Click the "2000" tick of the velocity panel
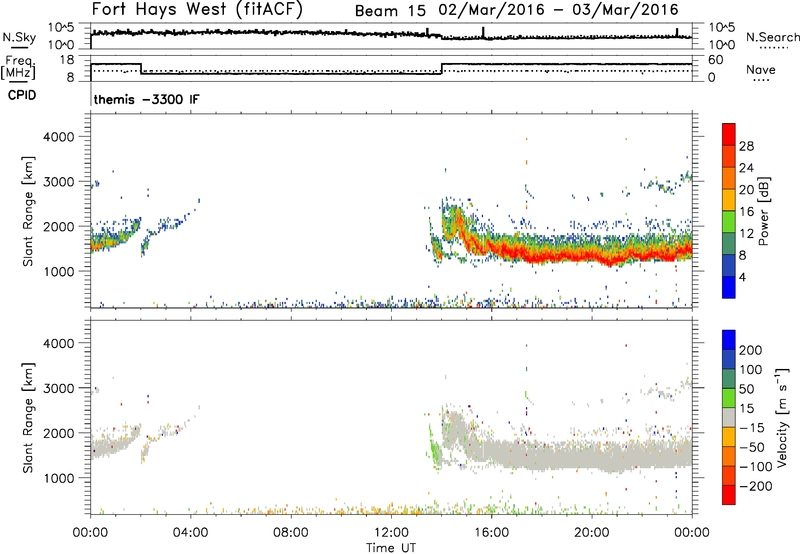Image resolution: width=800 pixels, height=554 pixels. pos(59,433)
